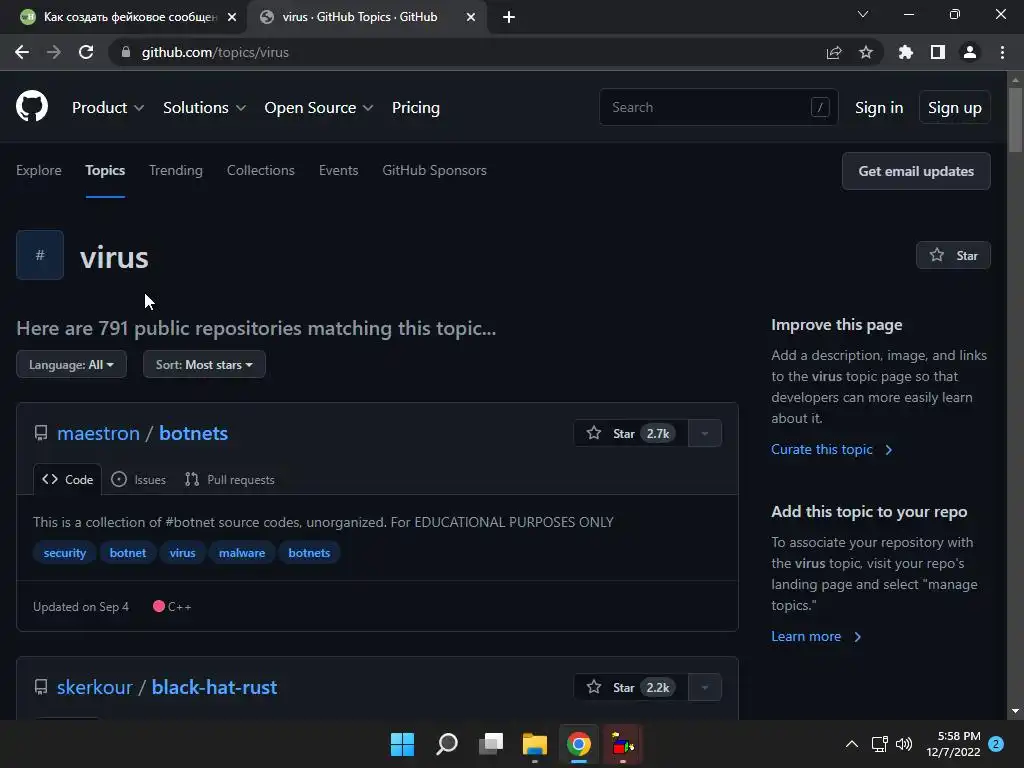Open the Chrome three-dot menu

[x=1002, y=52]
